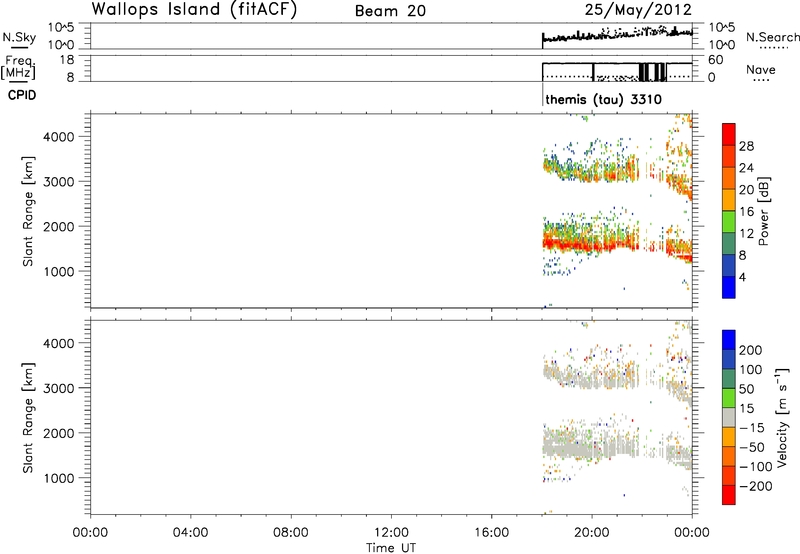Screen dimensions: 800x554
Task: Click the 'themis (tau) 3310' CPID text
Action: click(604, 99)
